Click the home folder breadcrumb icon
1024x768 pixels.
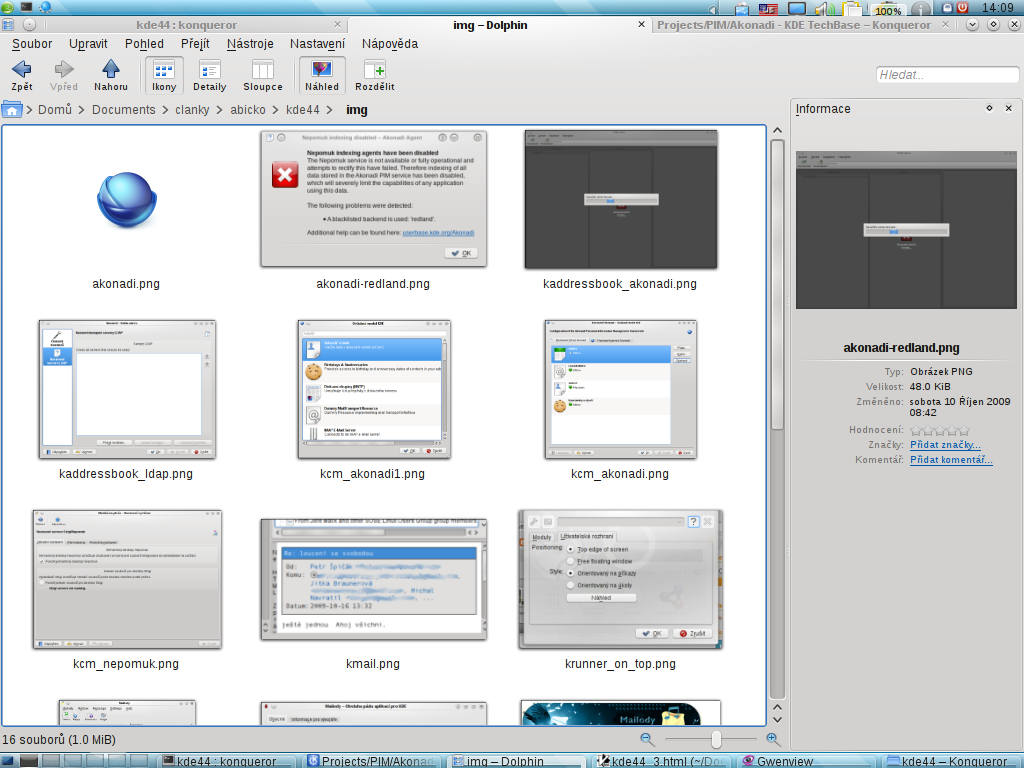(12, 110)
